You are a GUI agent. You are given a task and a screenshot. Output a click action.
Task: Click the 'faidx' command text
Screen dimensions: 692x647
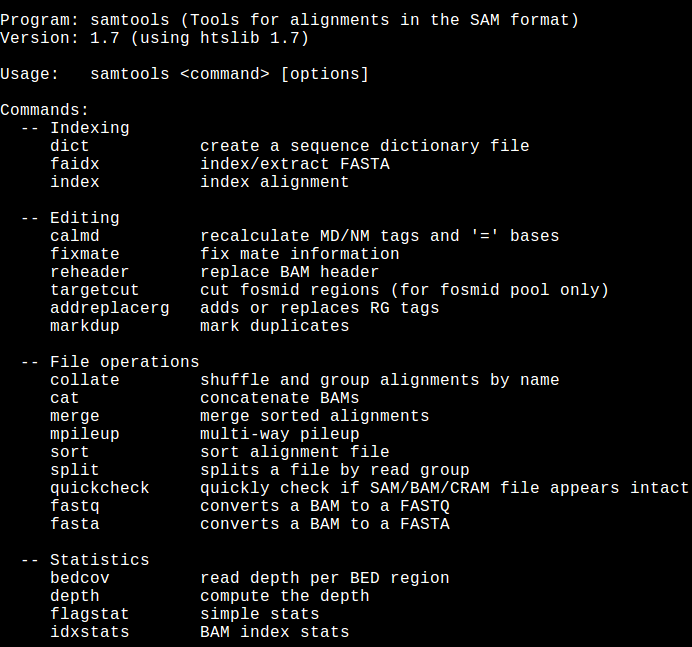pos(75,164)
